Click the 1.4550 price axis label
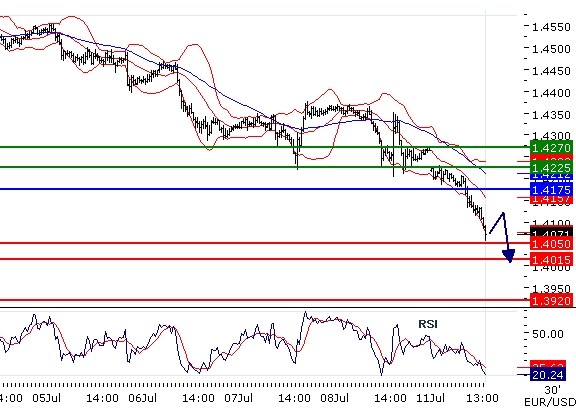This screenshot has width=576, height=415. pyautogui.click(x=551, y=27)
